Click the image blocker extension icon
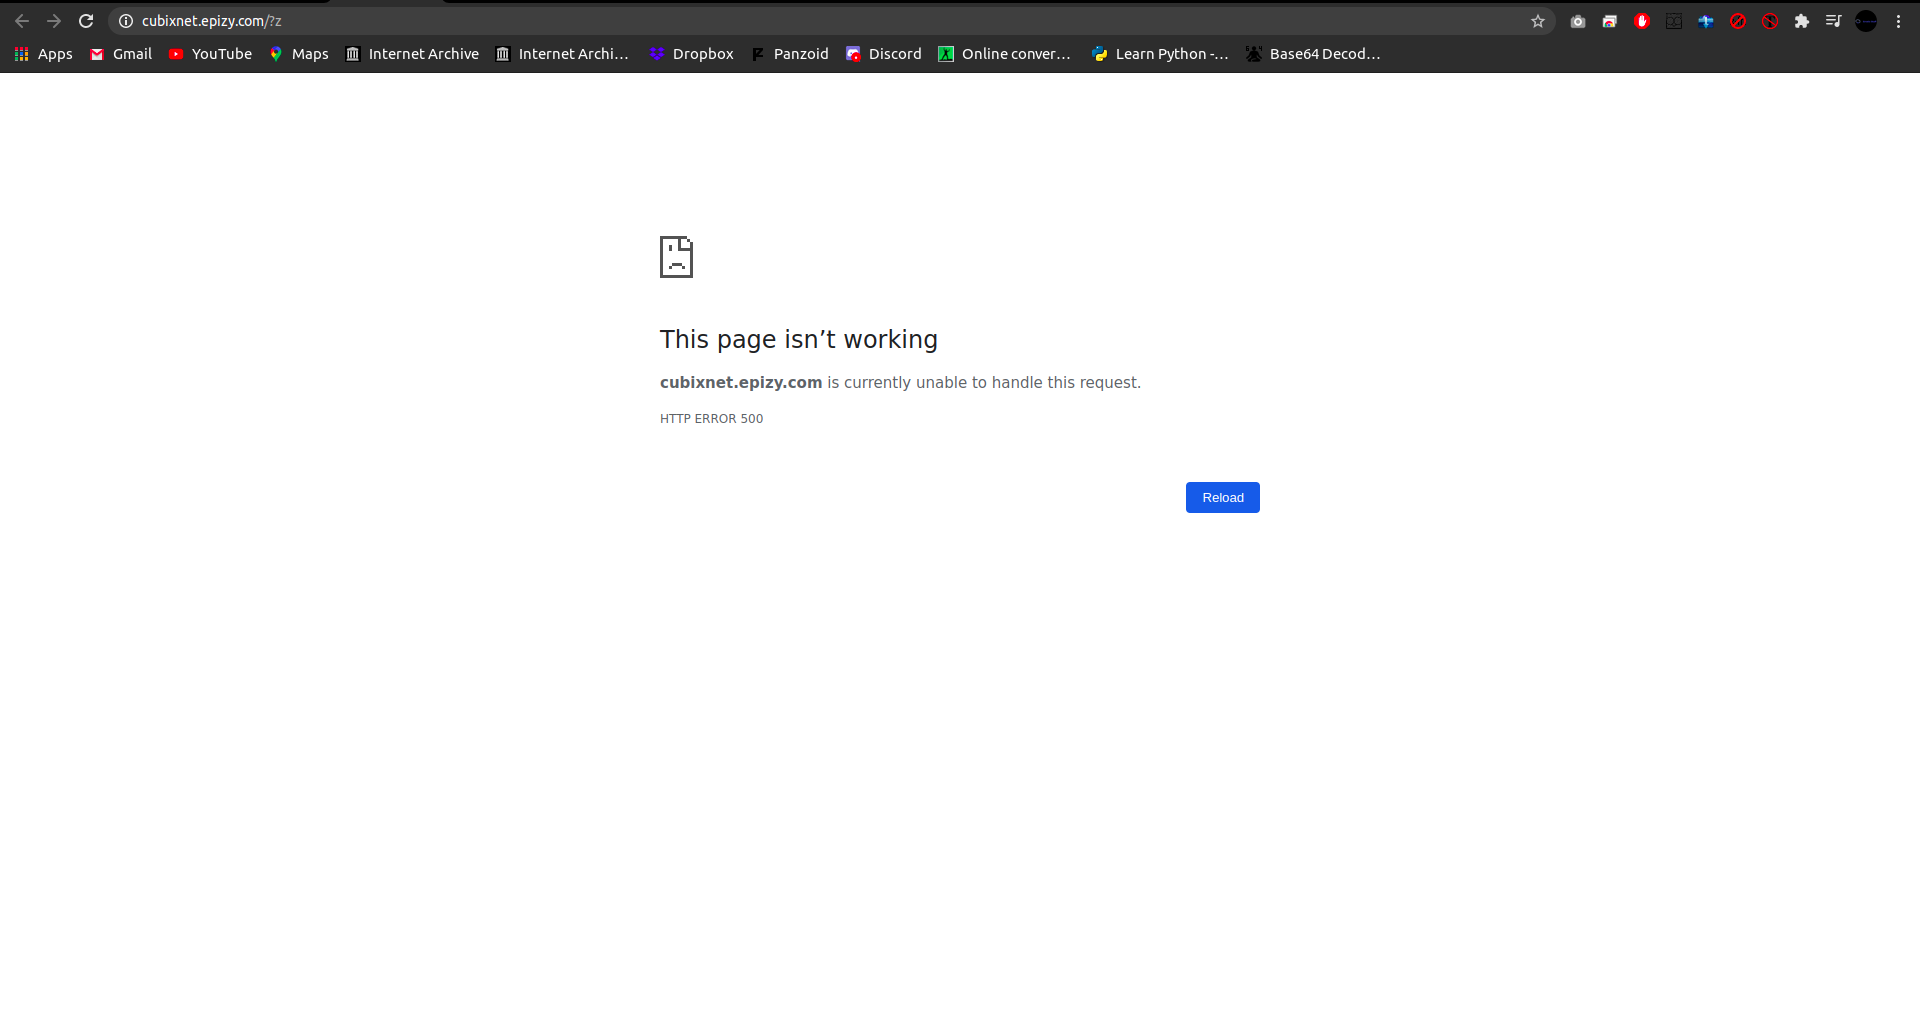This screenshot has width=1920, height=1022. tap(1738, 20)
